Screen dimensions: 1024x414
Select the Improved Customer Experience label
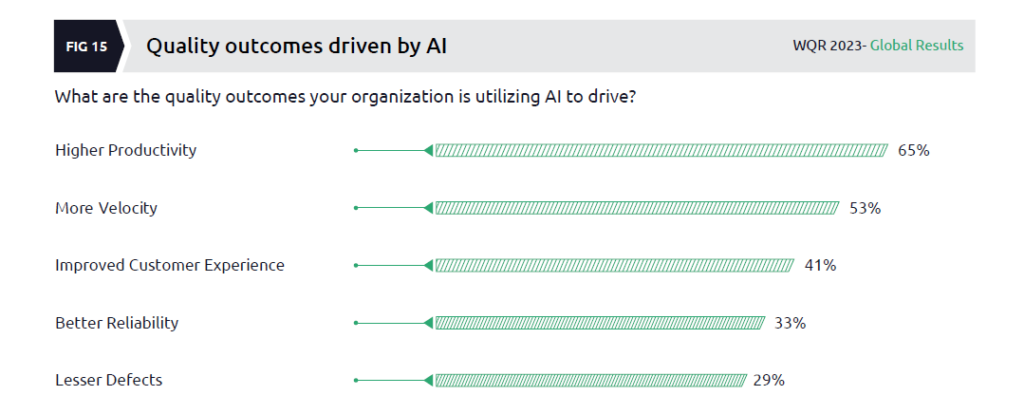(x=170, y=266)
